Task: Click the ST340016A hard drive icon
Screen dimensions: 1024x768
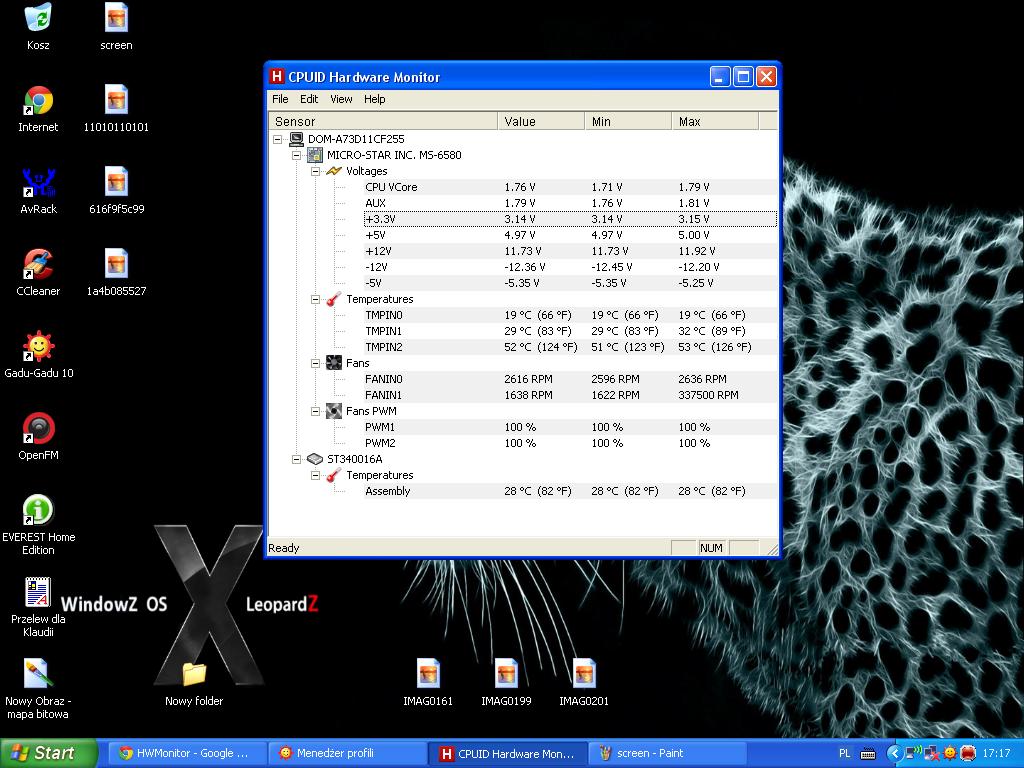Action: [315, 459]
